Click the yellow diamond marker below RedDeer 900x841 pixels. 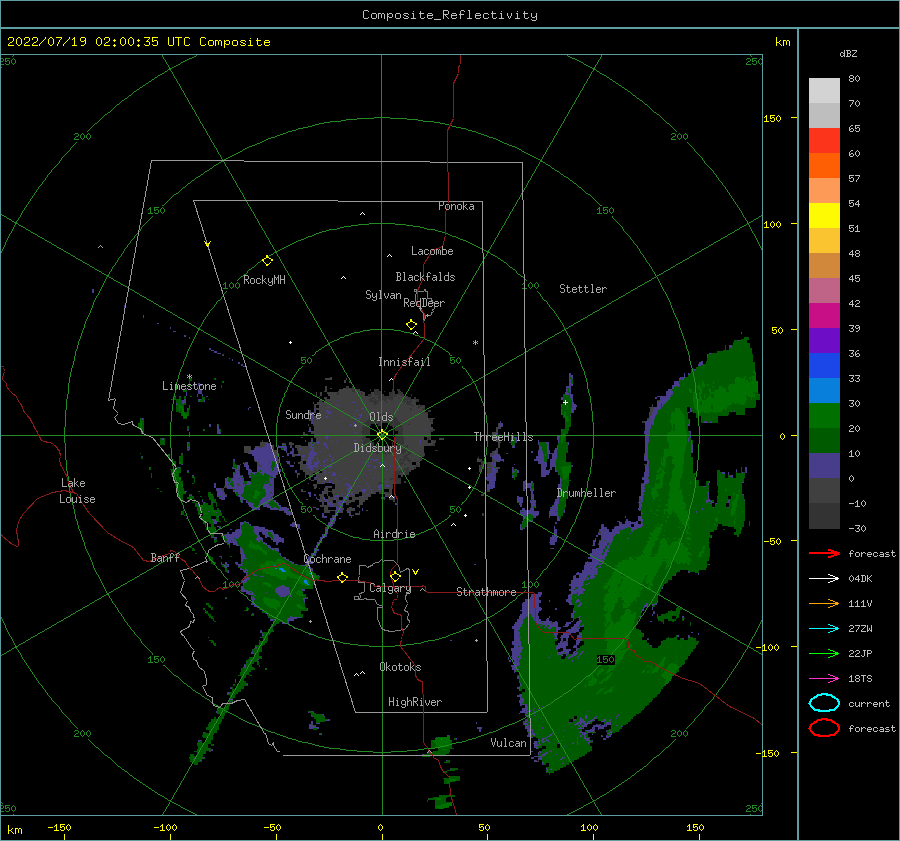412,325
